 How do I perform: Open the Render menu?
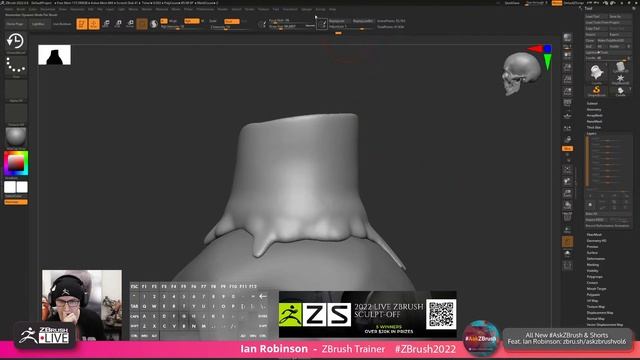[x=222, y=9]
